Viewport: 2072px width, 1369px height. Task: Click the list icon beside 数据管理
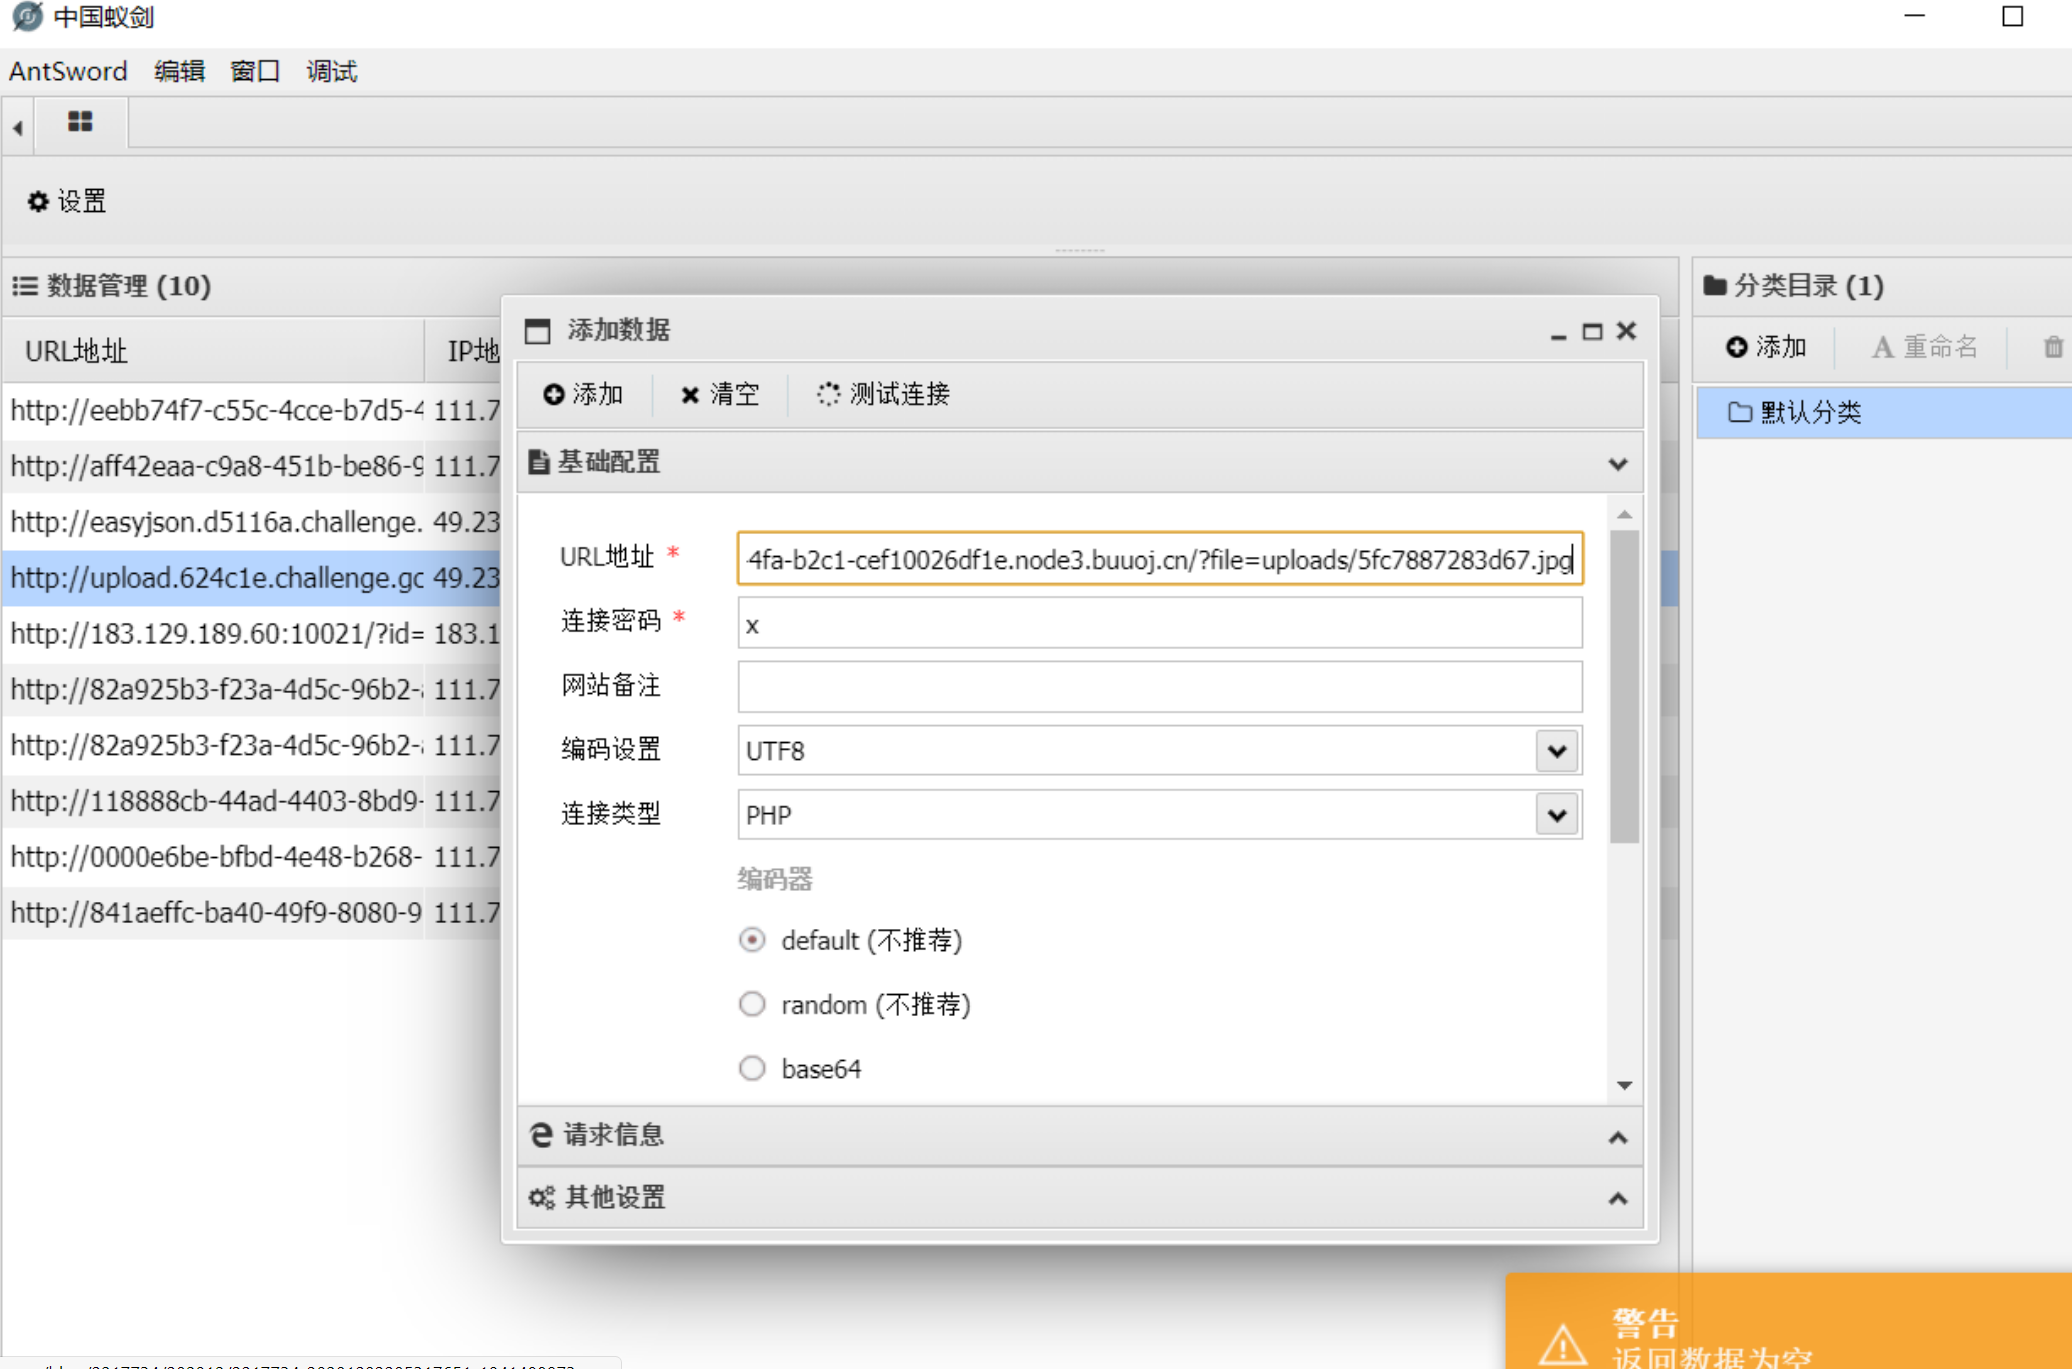tap(26, 286)
